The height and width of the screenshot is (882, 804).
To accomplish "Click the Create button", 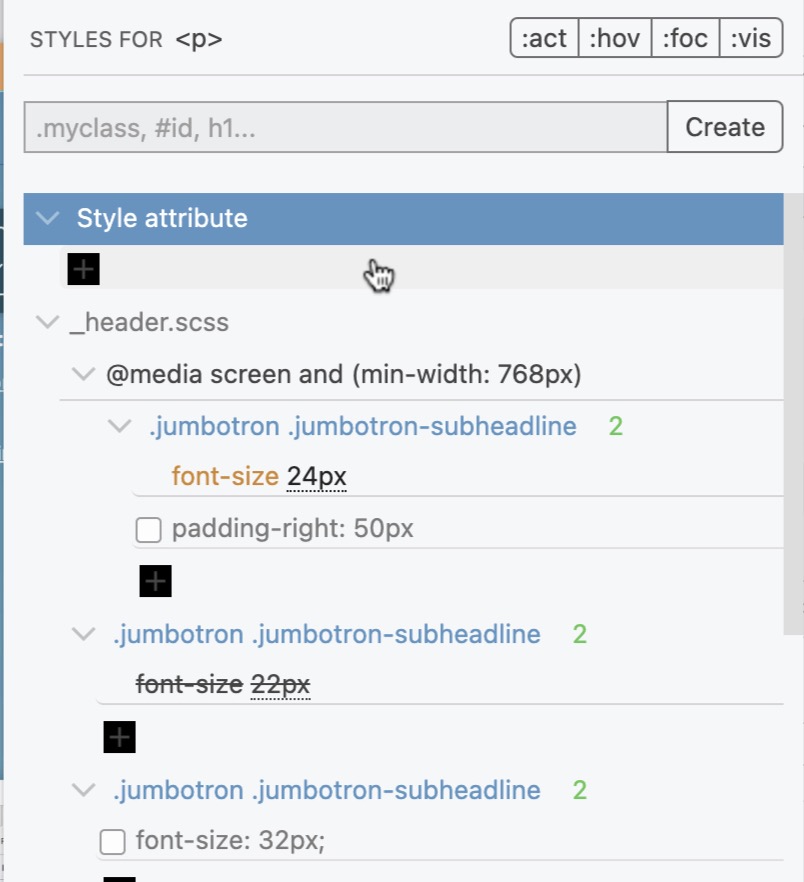I will pyautogui.click(x=725, y=127).
